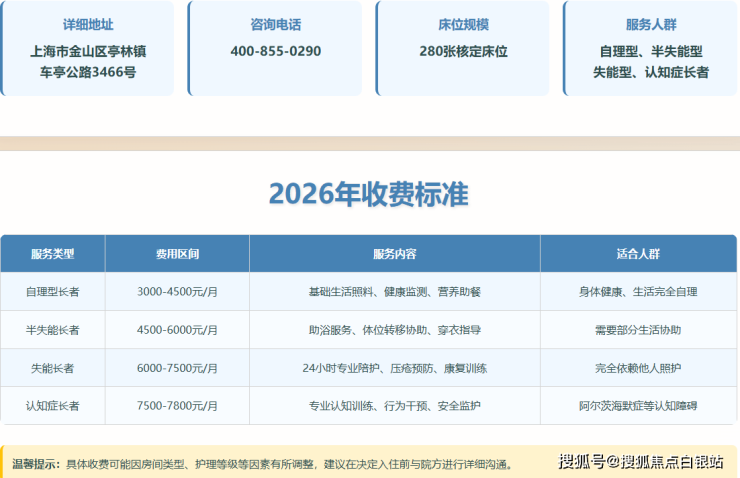Select the 费用区间 column header

pos(177,254)
